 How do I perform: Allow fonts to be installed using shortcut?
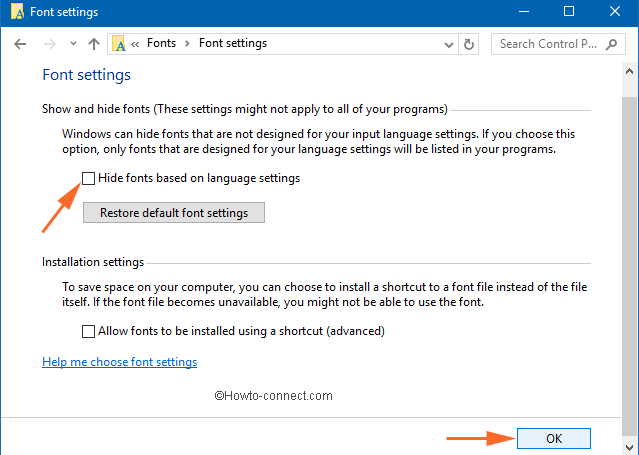click(x=88, y=331)
